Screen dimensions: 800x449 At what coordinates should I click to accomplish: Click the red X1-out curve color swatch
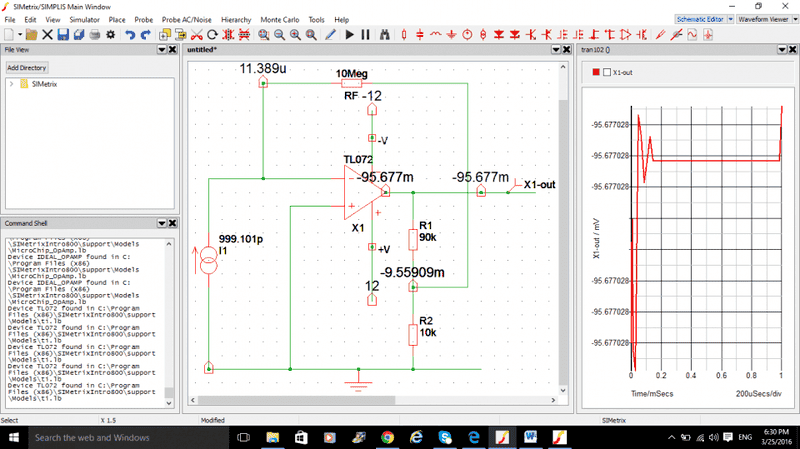click(595, 72)
